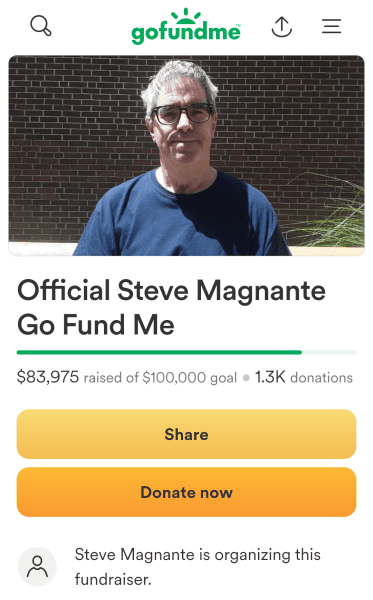This screenshot has width=373, height=600.
Task: Tap the $83,975 raised amount
Action: point(48,377)
